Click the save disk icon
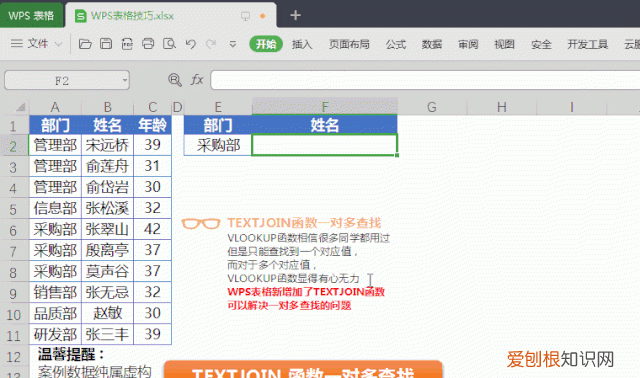This screenshot has height=378, width=640. [106, 44]
